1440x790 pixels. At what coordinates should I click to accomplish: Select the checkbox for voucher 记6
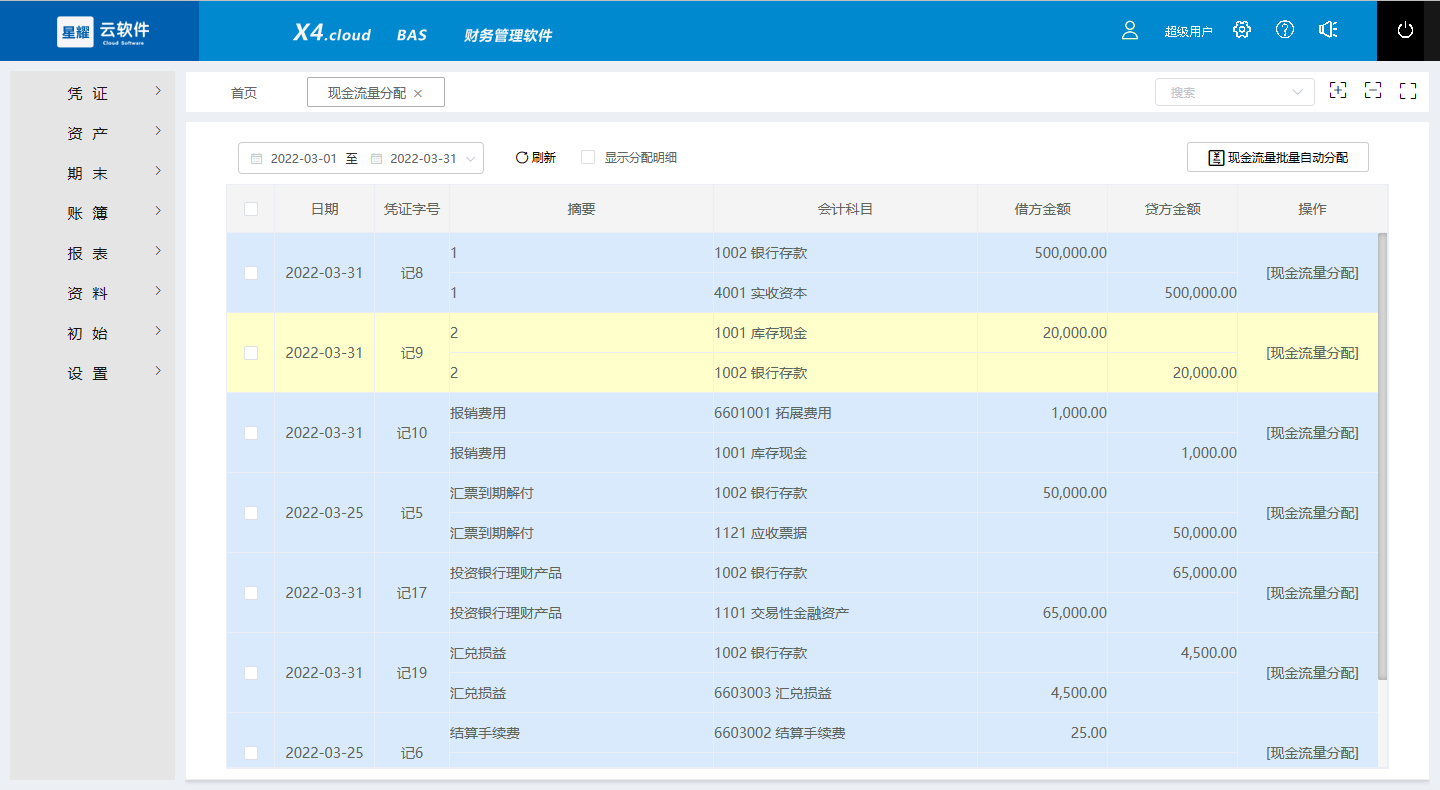pos(251,753)
